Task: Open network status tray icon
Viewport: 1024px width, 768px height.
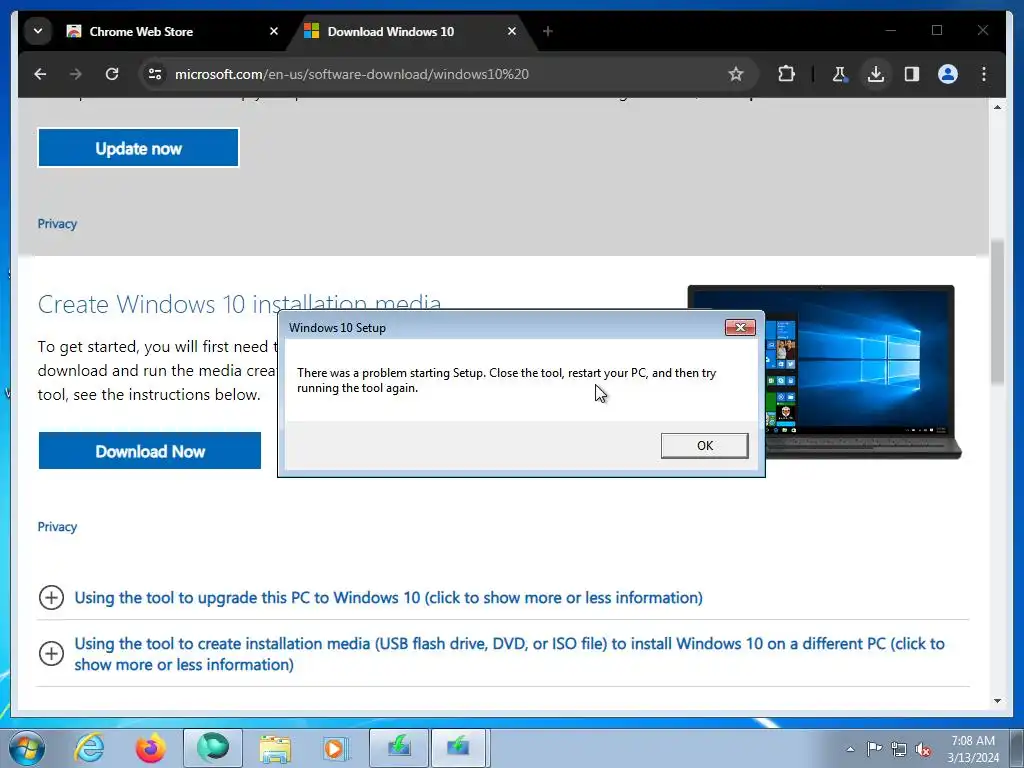Action: (x=899, y=749)
